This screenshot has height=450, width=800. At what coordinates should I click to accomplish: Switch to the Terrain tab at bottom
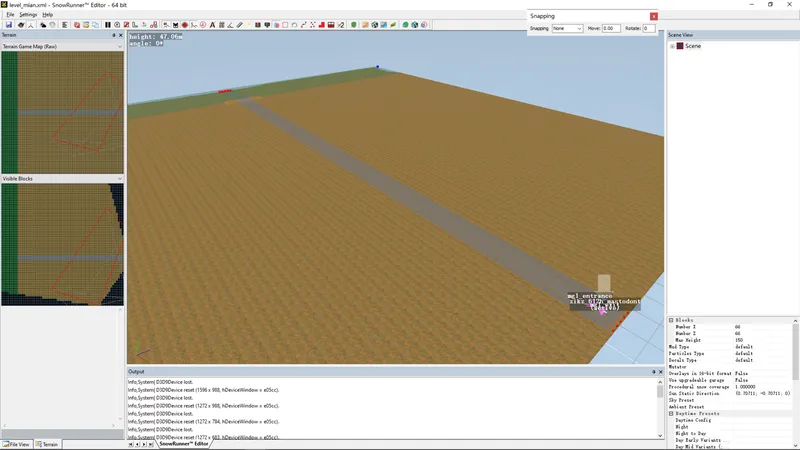click(46, 444)
